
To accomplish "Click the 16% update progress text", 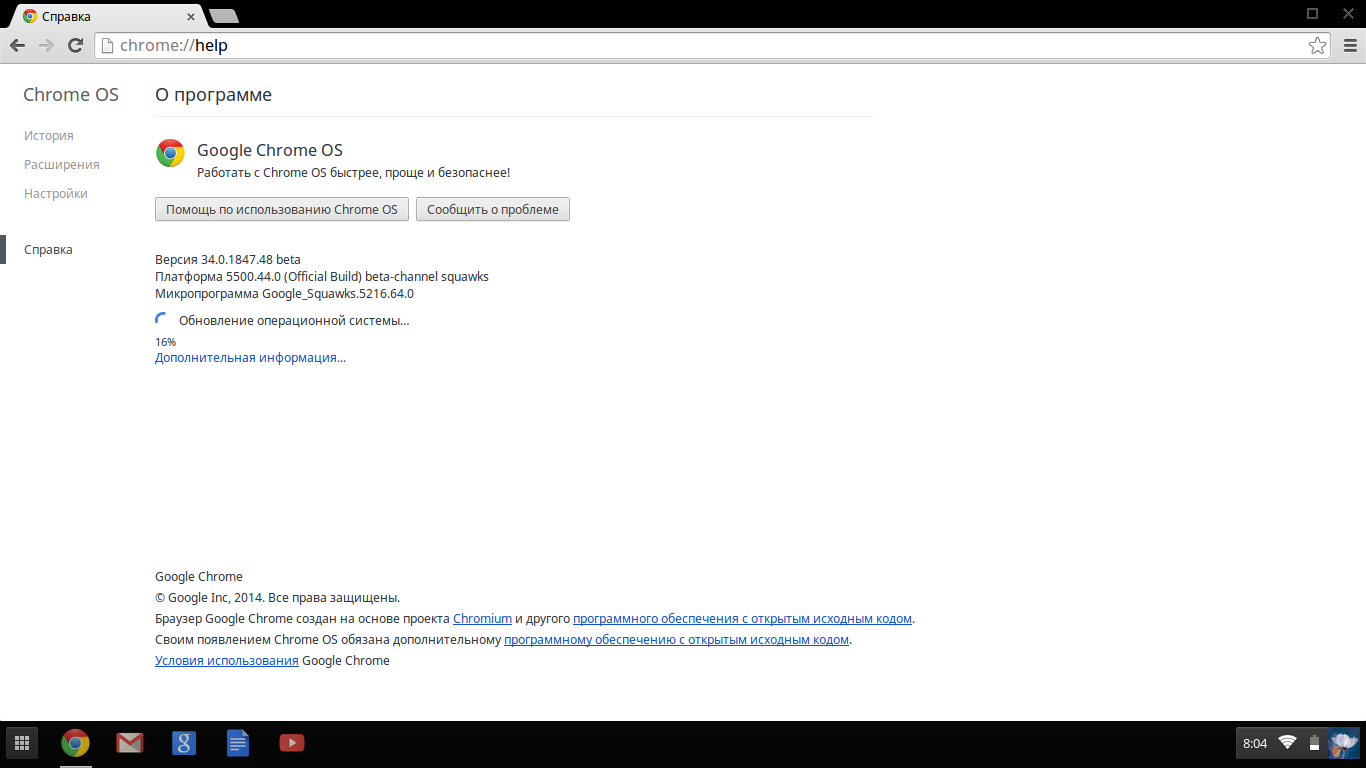I will point(166,342).
